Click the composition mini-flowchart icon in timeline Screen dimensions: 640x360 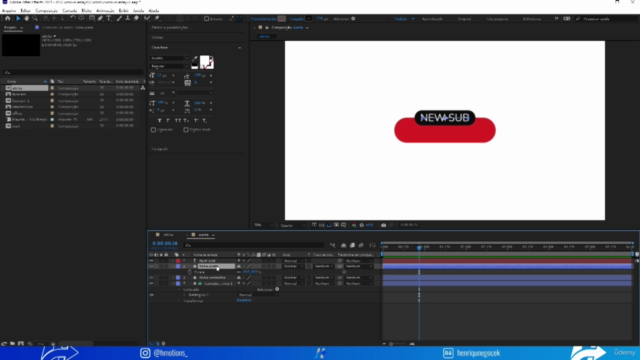(333, 245)
